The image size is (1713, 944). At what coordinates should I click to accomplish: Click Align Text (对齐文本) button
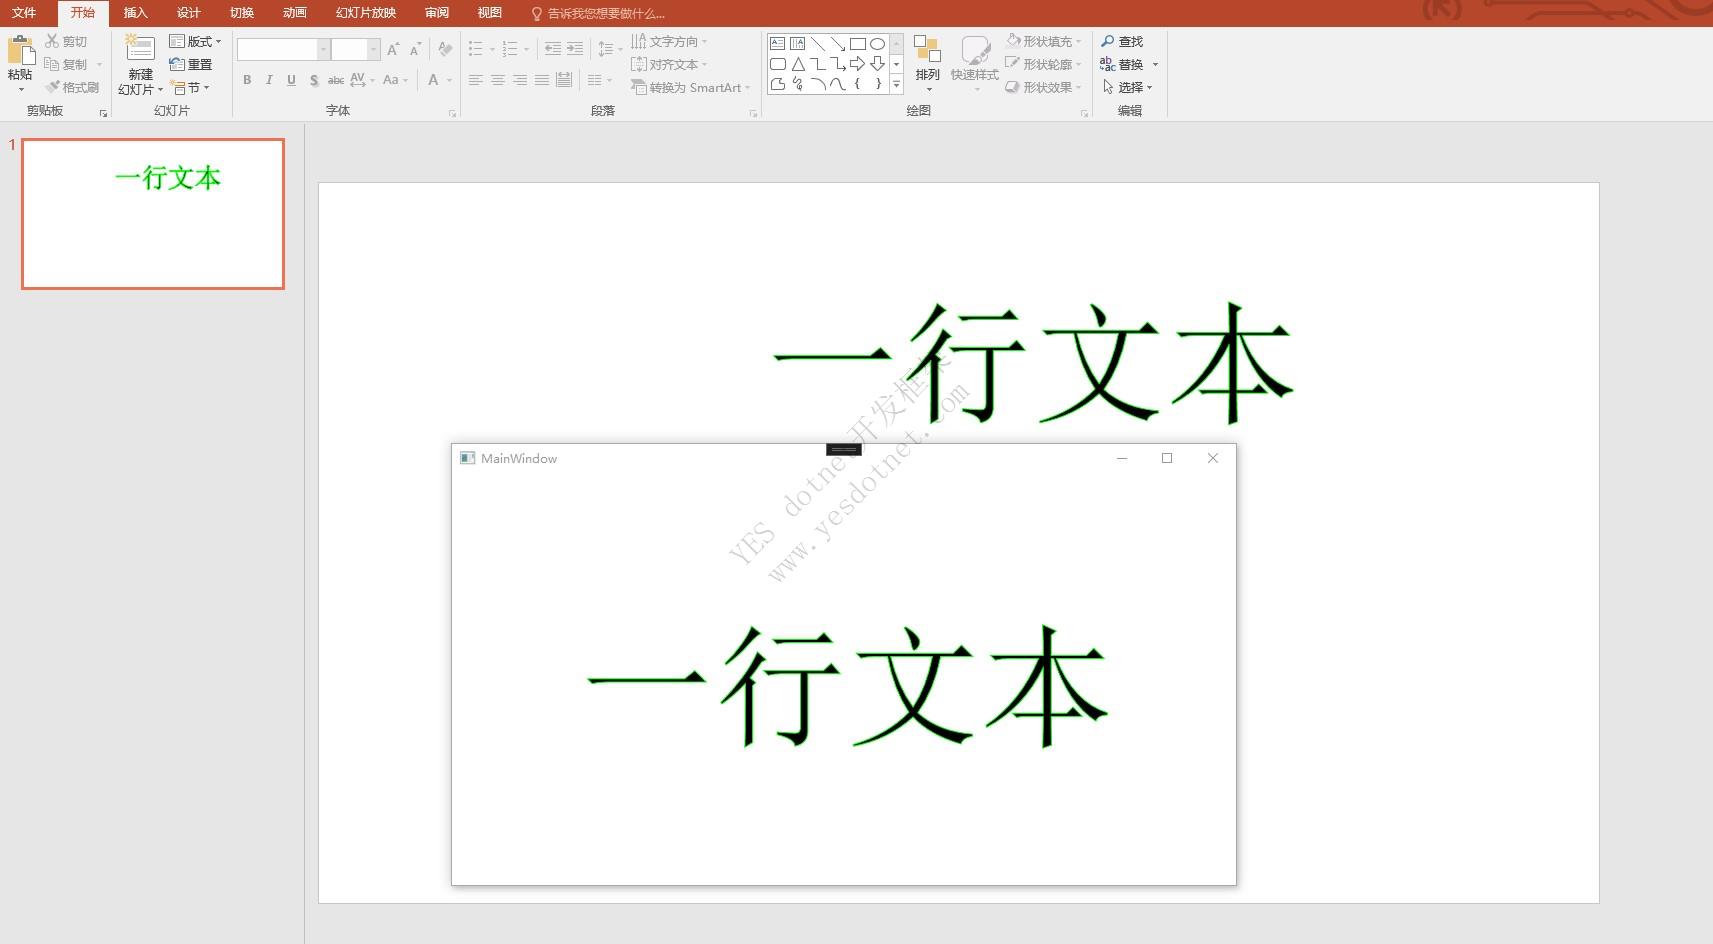669,64
